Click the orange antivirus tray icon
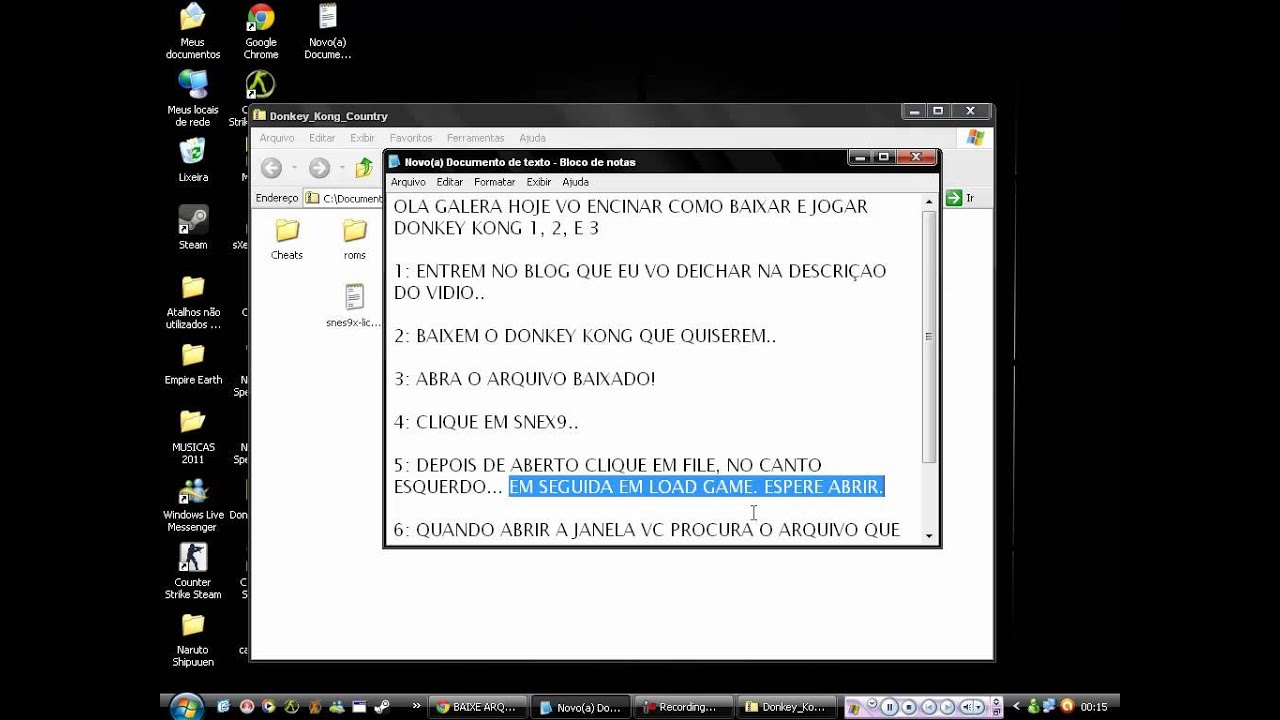The height and width of the screenshot is (720, 1280). coord(1067,706)
